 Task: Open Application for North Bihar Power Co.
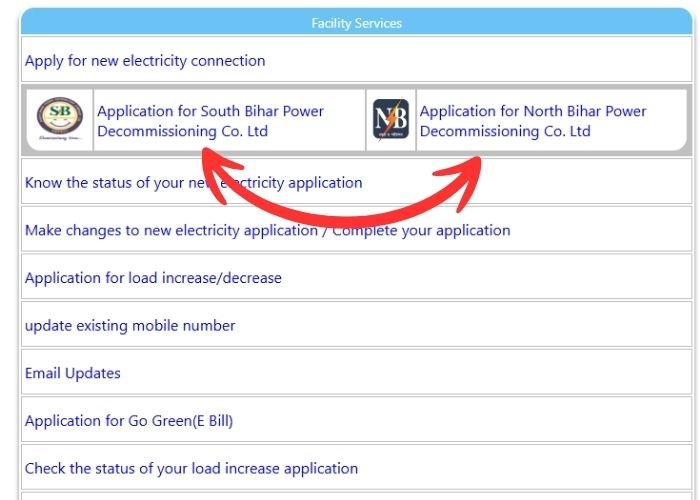[533, 121]
